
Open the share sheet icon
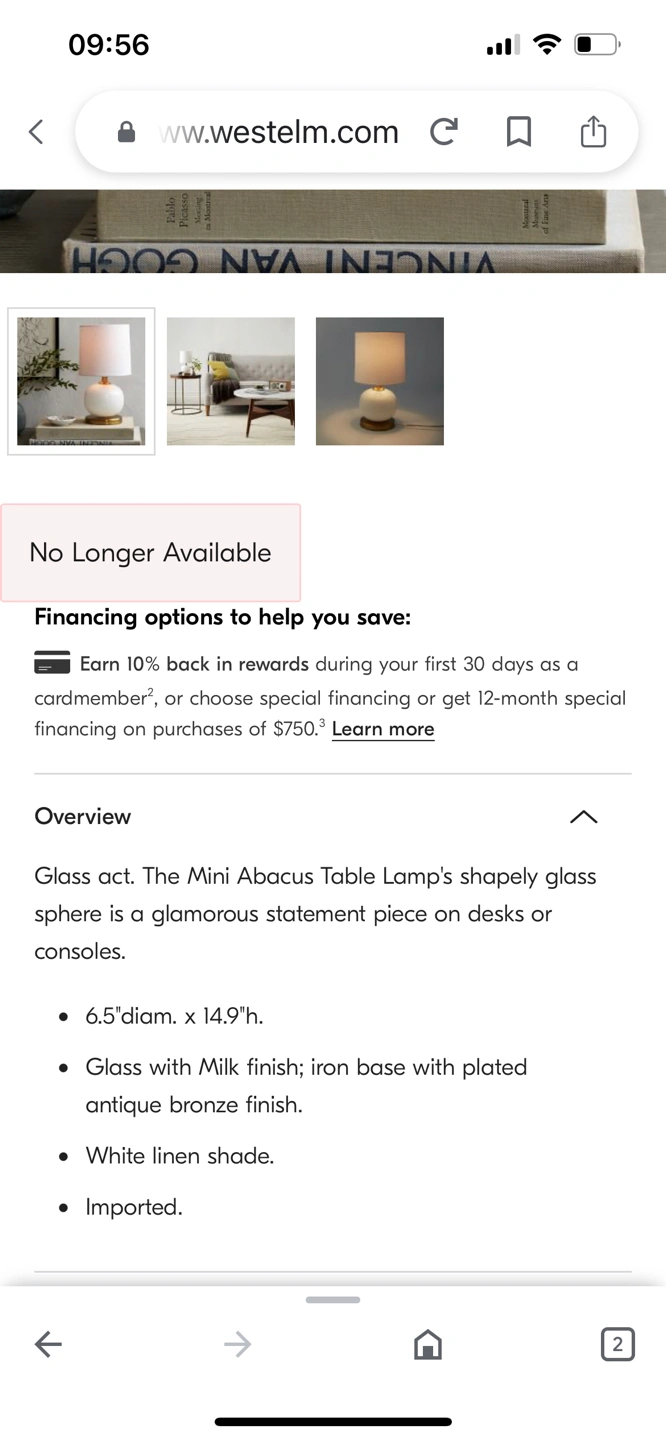593,132
